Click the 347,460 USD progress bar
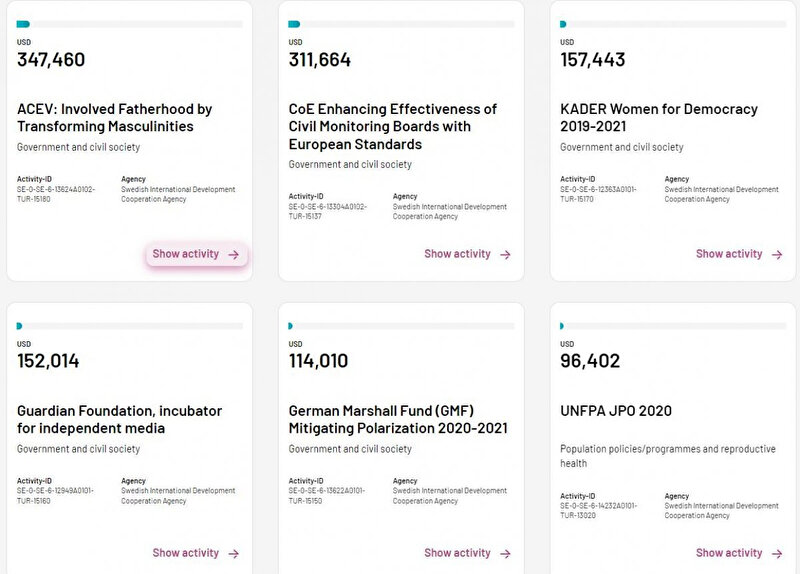Image resolution: width=800 pixels, height=574 pixels. pyautogui.click(x=130, y=24)
